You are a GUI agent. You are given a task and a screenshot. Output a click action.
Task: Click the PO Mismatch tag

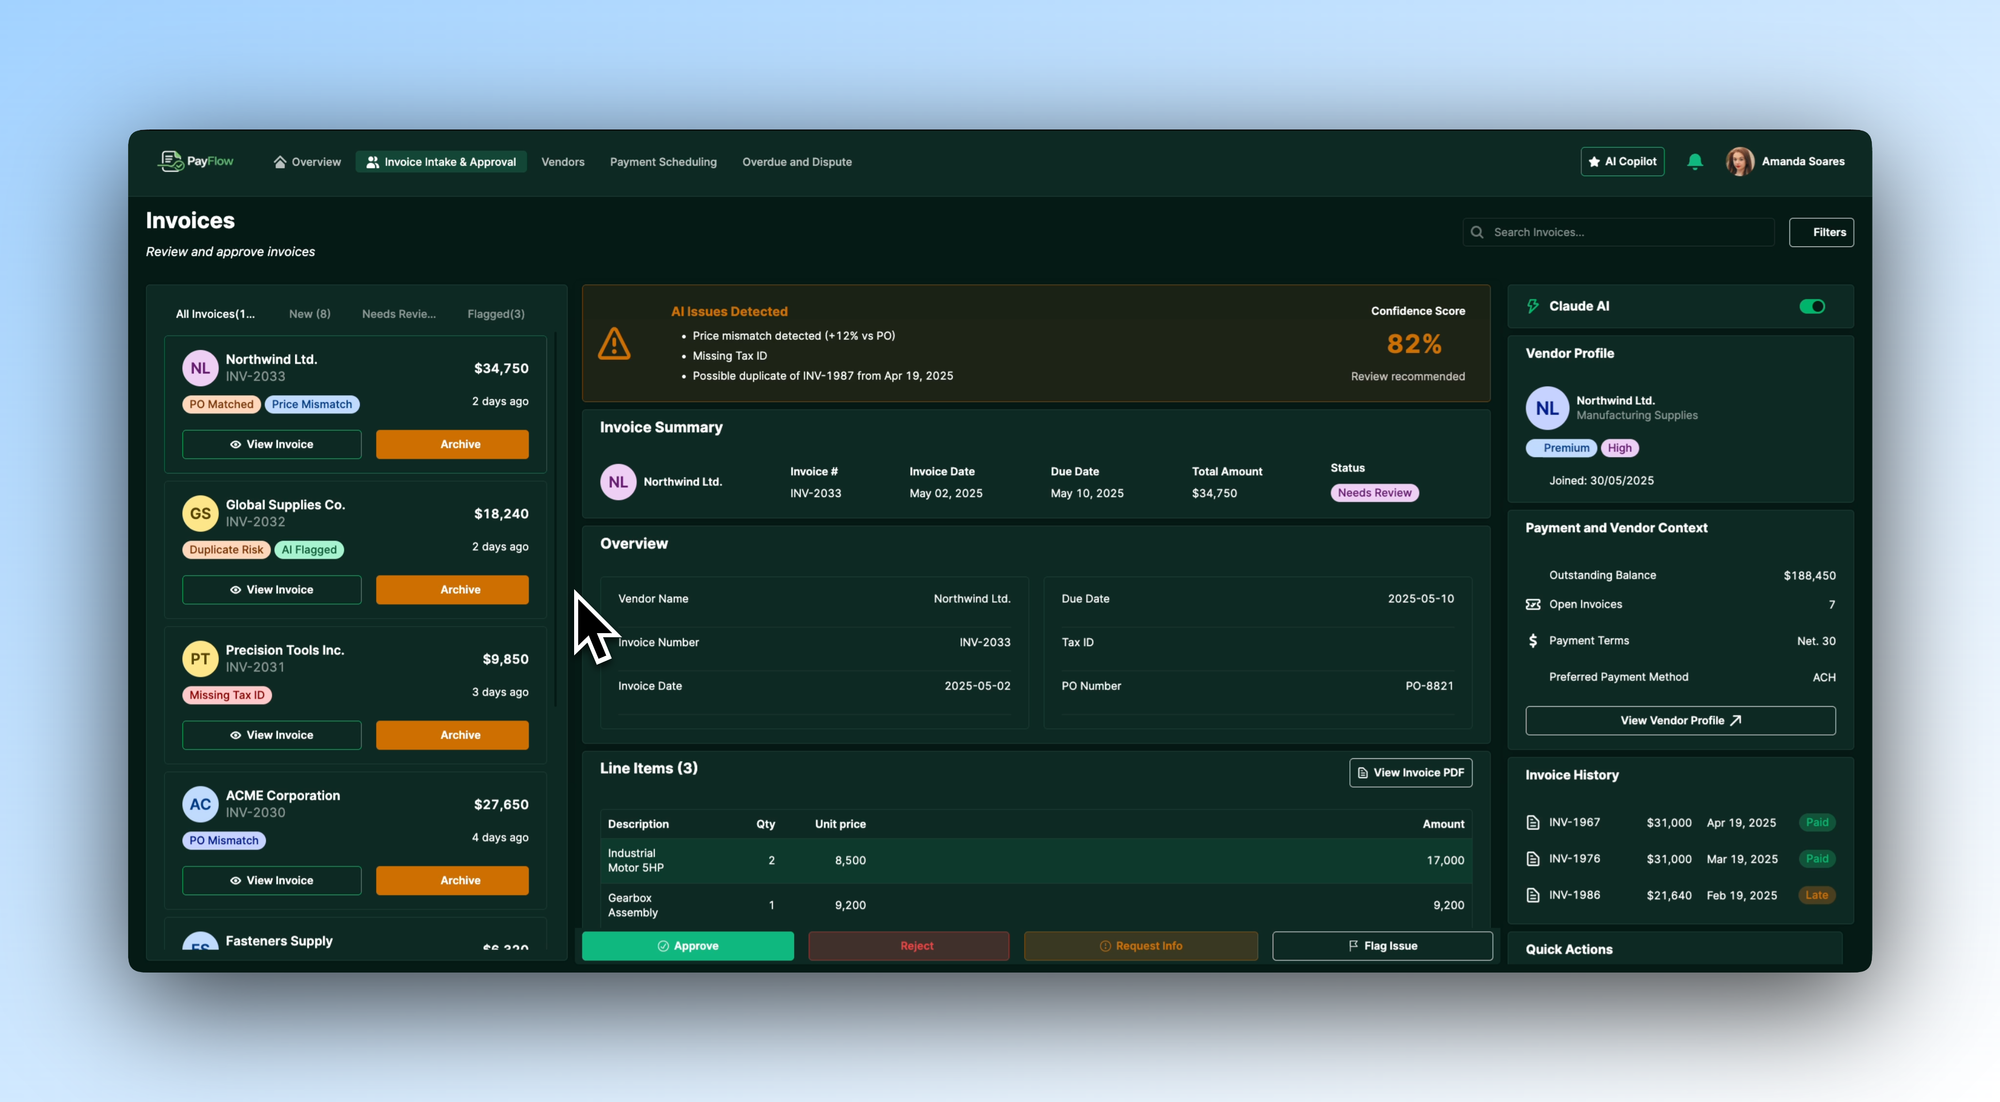click(224, 841)
